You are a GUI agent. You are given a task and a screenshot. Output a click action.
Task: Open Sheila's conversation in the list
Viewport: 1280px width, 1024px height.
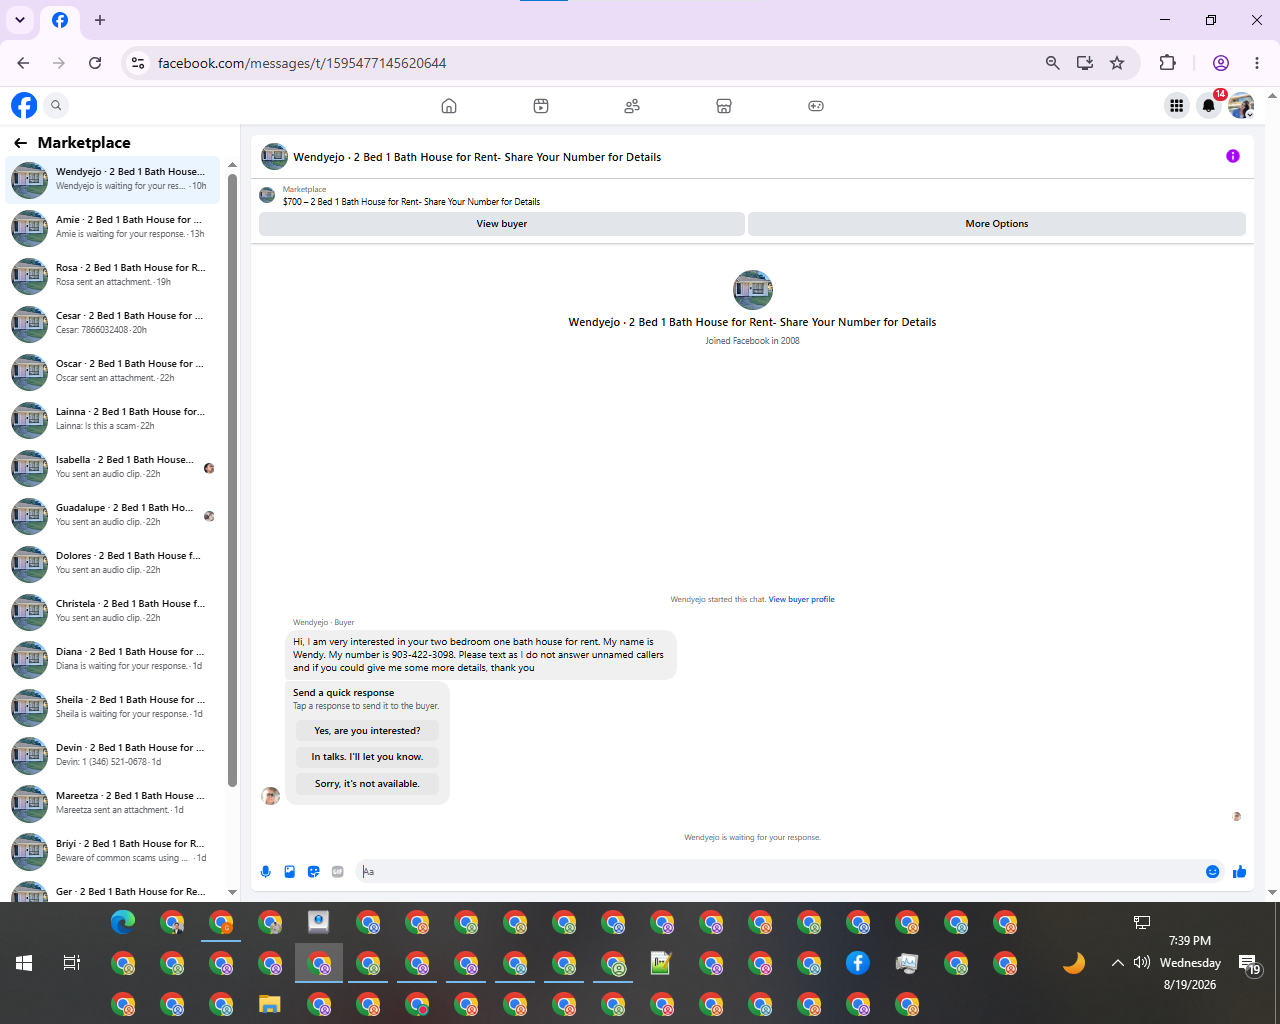(x=112, y=707)
